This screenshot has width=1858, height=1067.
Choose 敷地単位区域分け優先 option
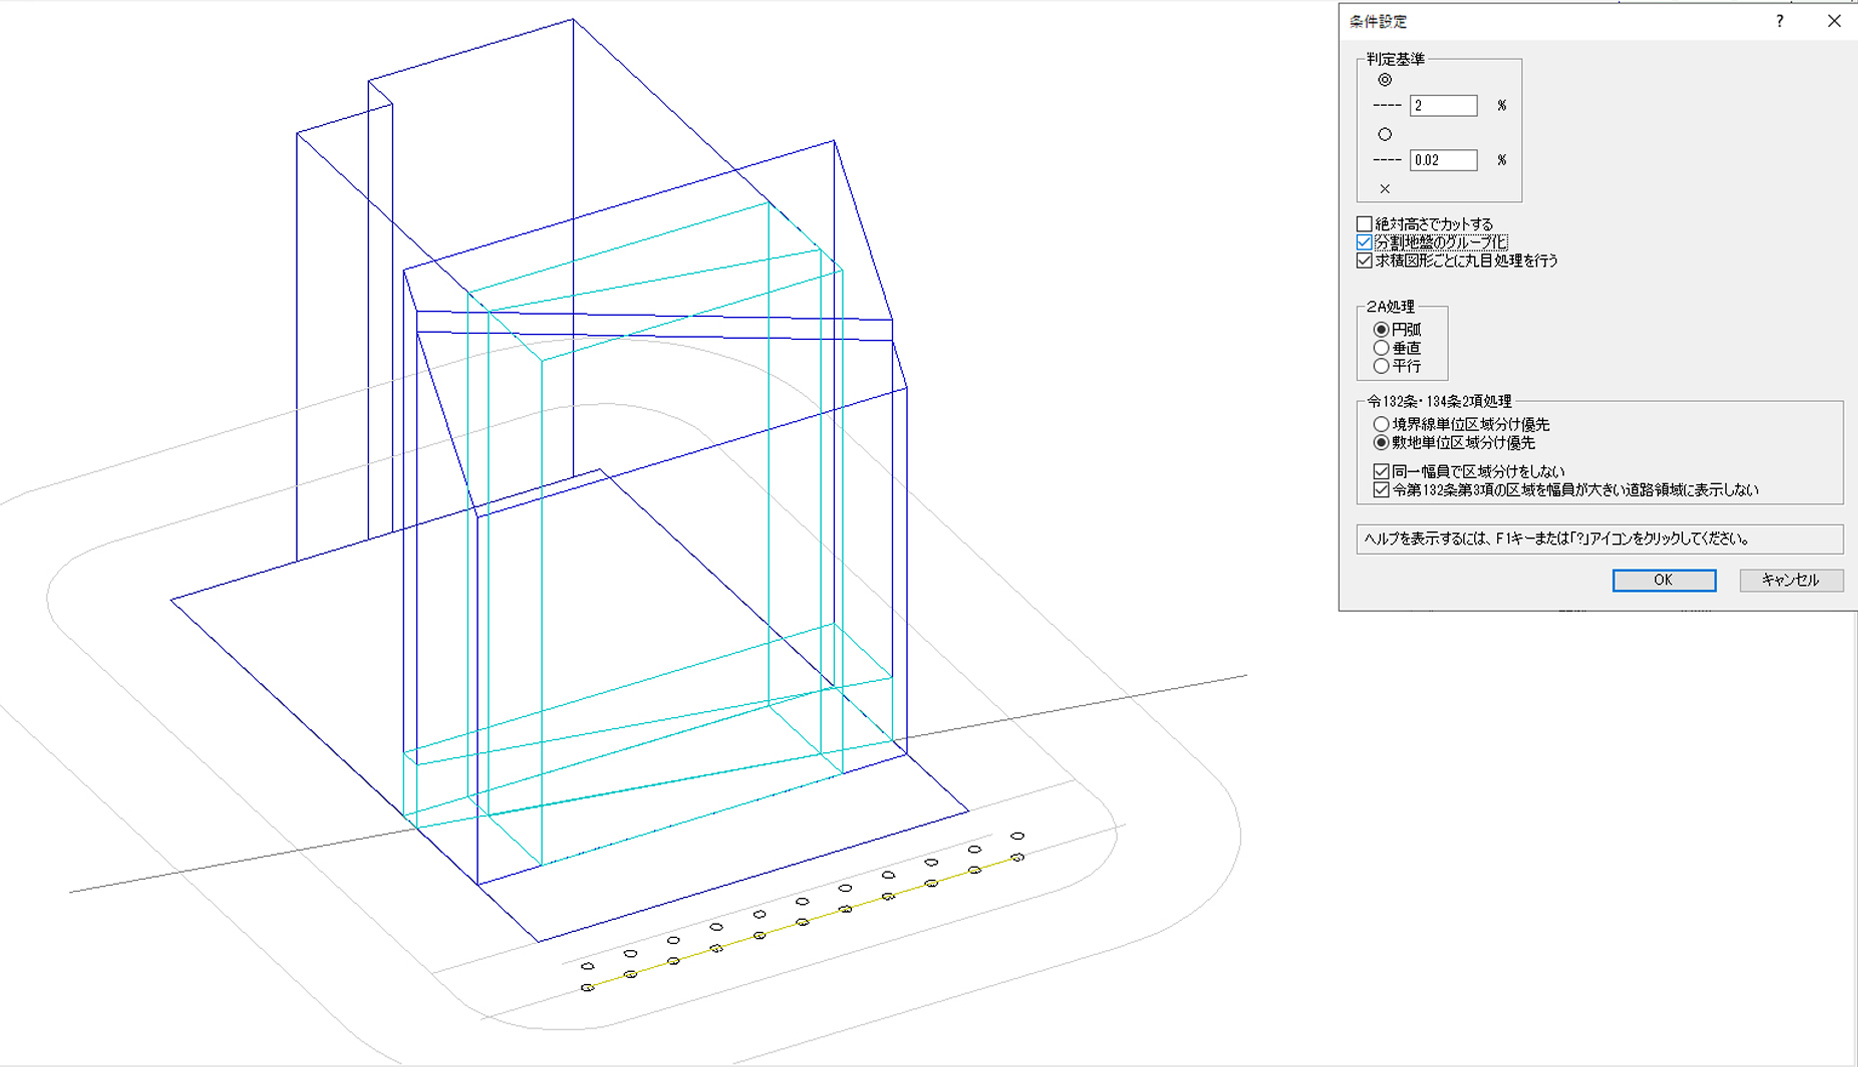(x=1381, y=442)
